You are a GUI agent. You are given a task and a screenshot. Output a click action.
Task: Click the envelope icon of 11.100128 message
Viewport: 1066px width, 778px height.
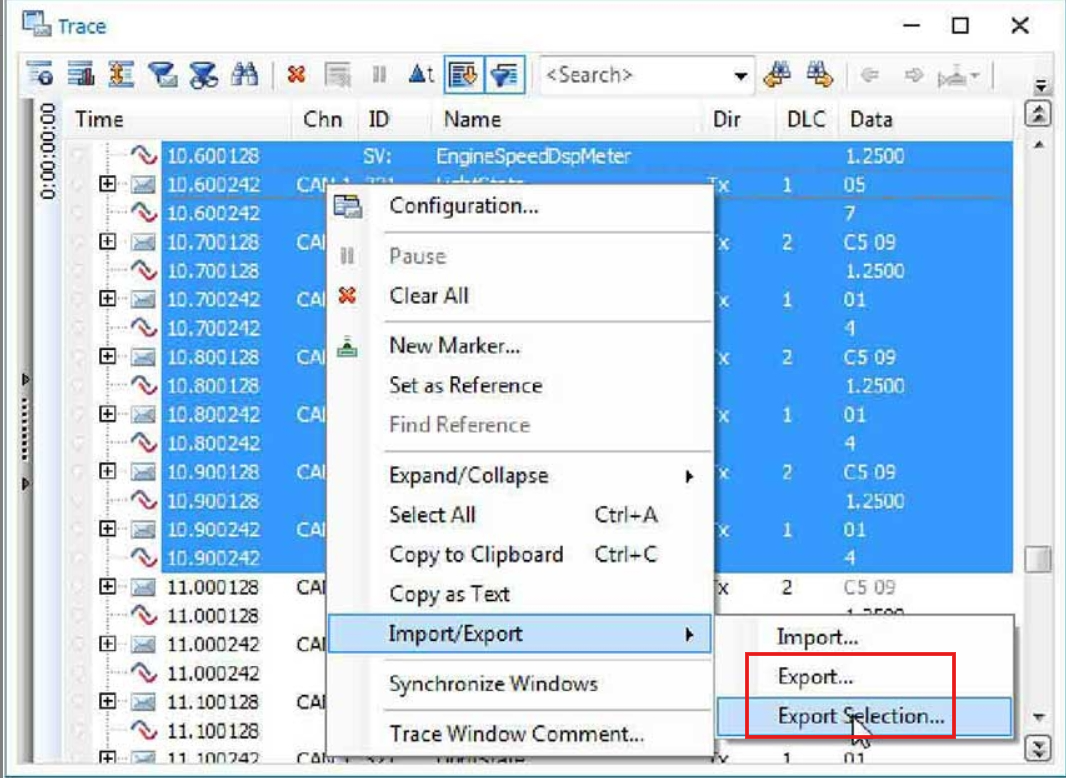[143, 701]
